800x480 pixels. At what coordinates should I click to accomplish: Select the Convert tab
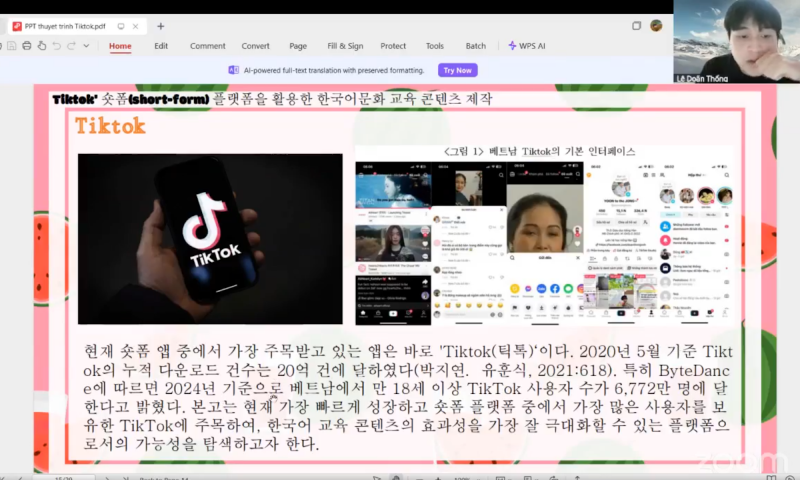pos(256,46)
